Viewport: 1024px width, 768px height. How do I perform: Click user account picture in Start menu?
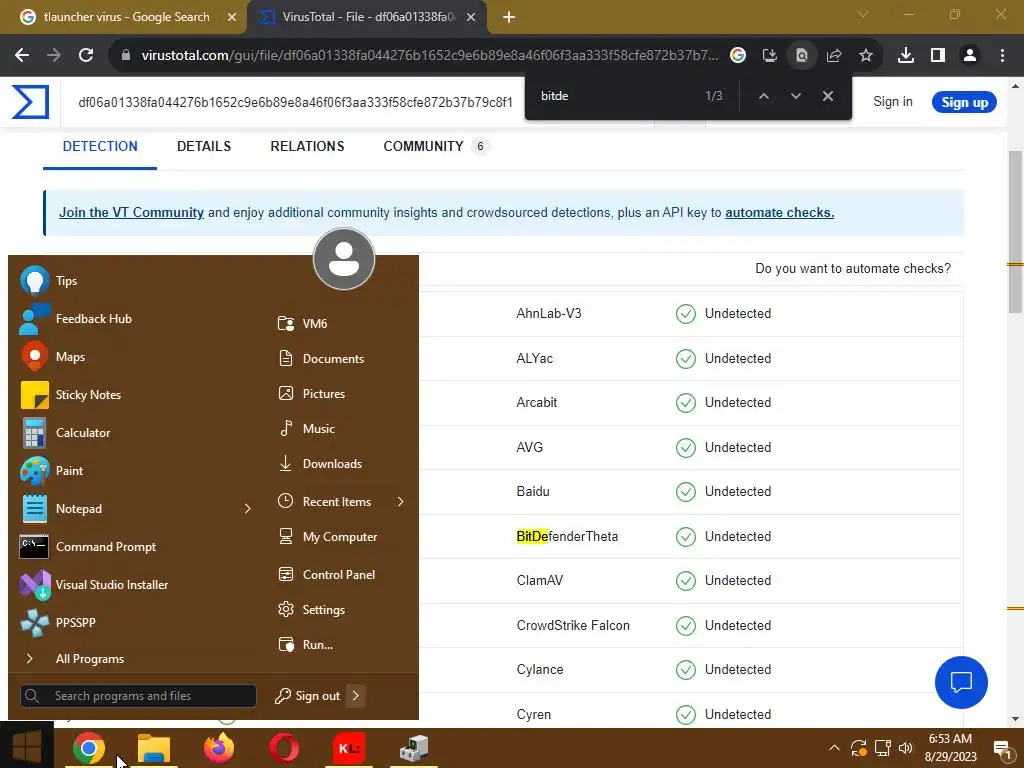tap(344, 259)
